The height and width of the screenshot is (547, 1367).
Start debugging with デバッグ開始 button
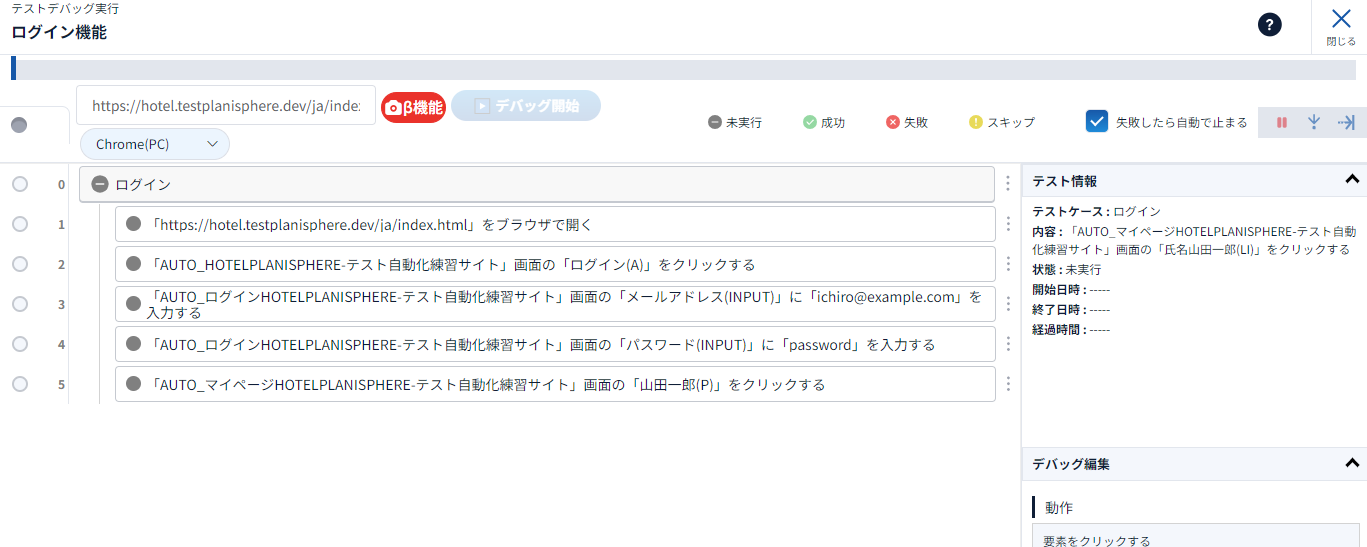coord(526,106)
